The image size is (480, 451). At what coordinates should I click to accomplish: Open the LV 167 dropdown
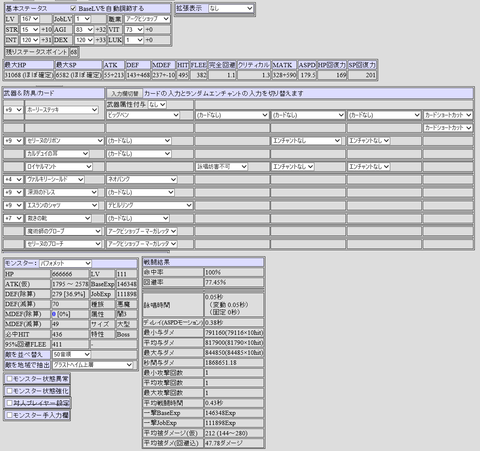click(30, 19)
